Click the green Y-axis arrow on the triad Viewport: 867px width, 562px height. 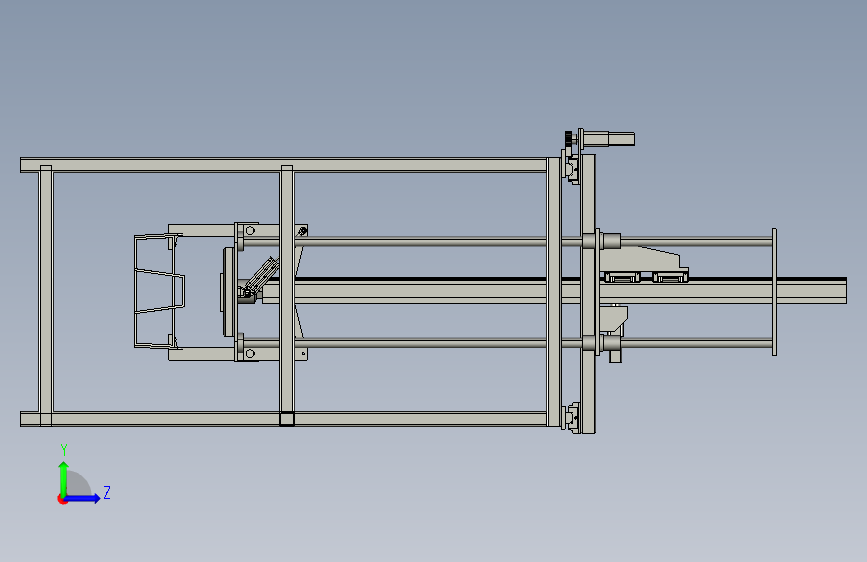coord(64,478)
